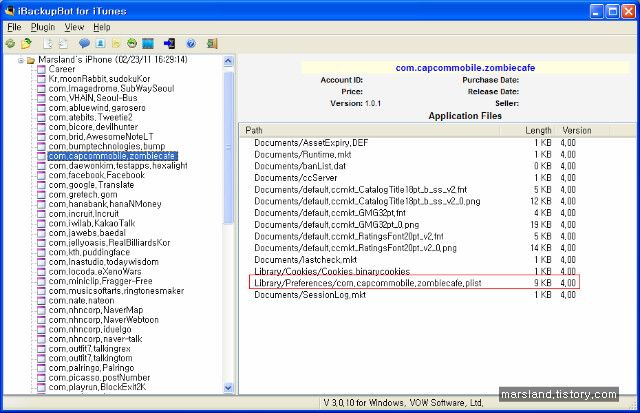Select the Documents/default.ccmkt_GMG32pt_0.png file row
This screenshot has width=640, height=413.
[415, 225]
